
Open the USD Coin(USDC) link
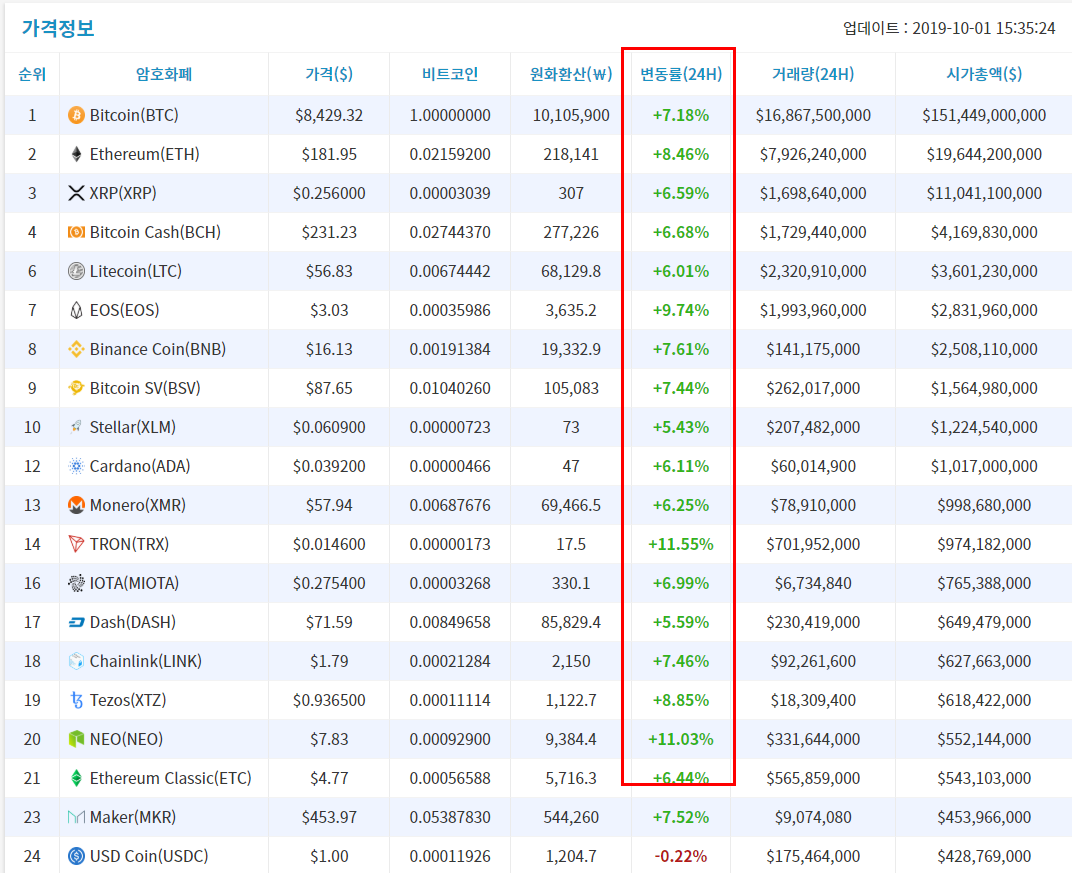coord(149,855)
